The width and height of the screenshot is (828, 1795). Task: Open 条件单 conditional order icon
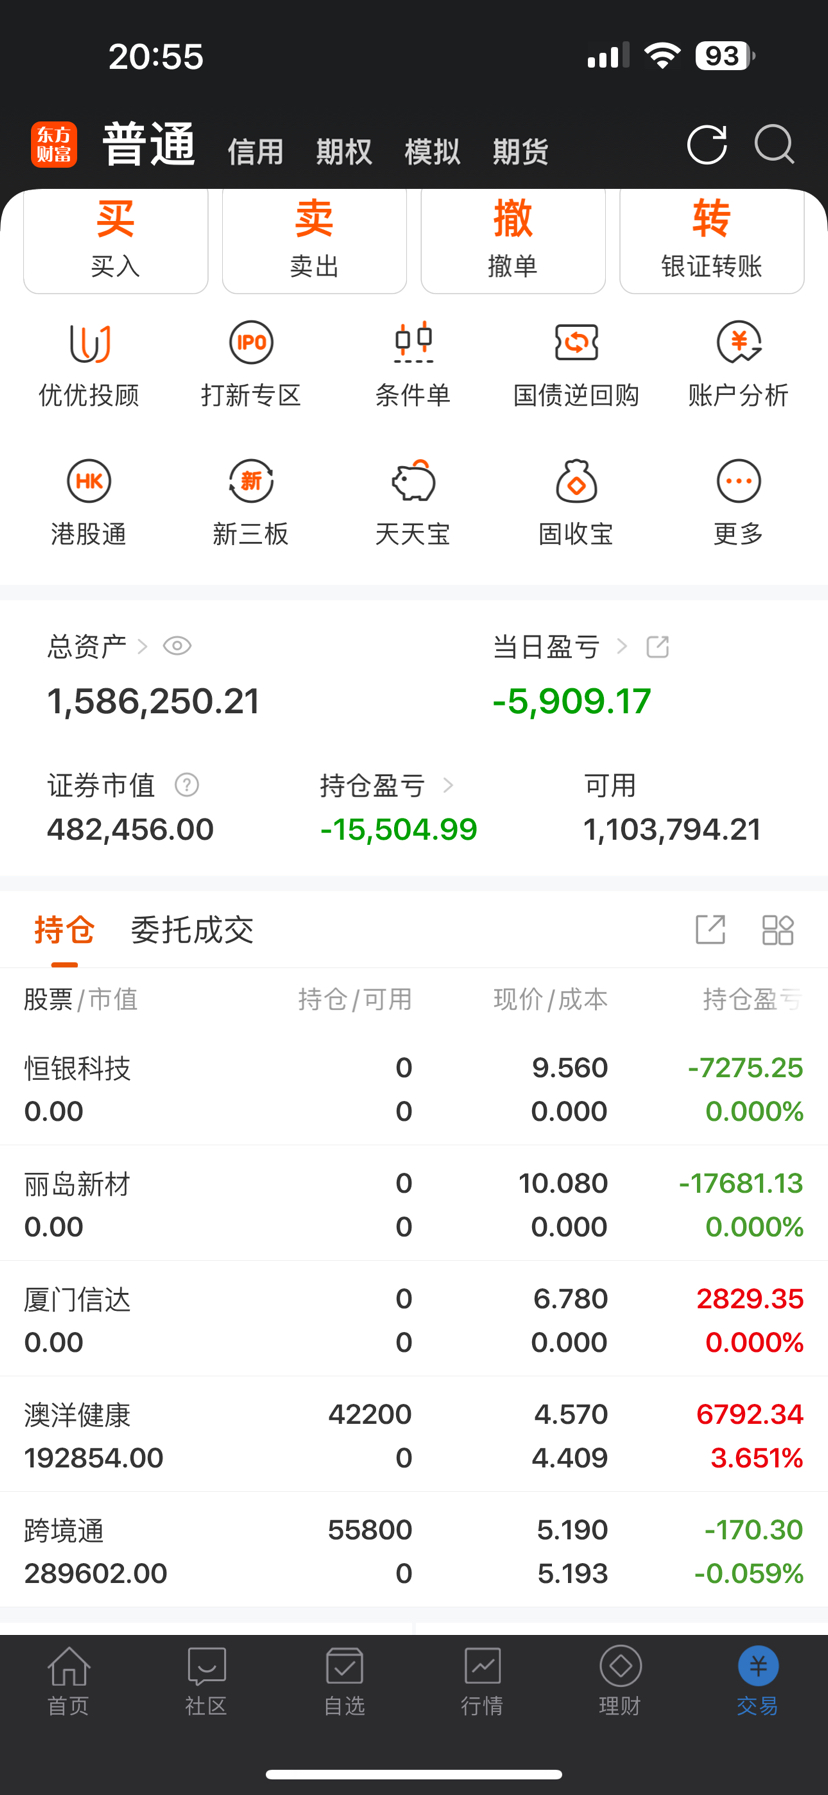(x=413, y=343)
